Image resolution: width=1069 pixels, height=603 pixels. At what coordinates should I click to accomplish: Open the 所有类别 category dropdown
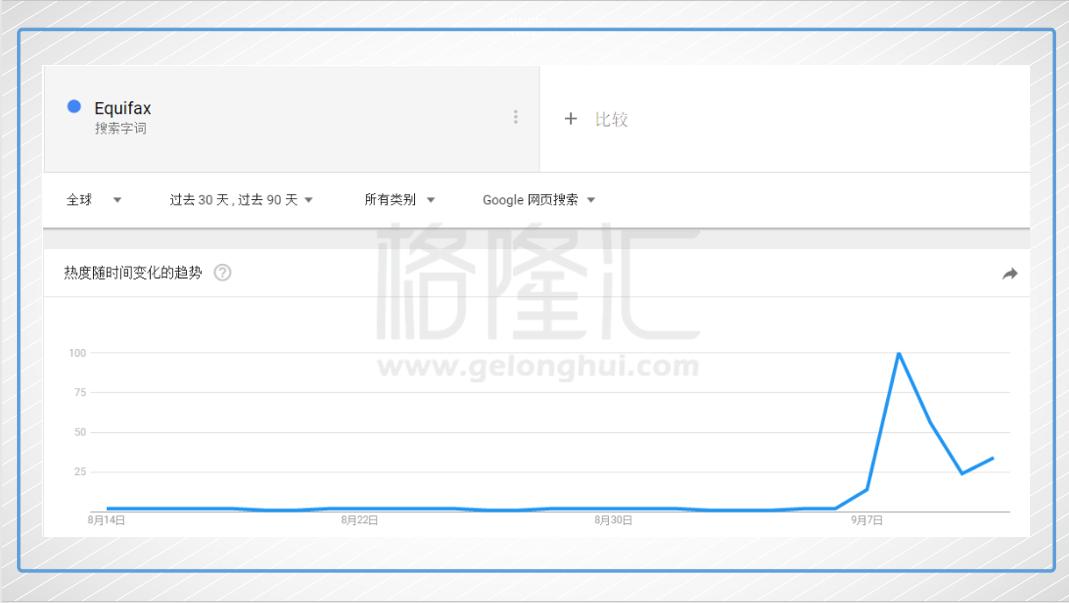point(400,200)
